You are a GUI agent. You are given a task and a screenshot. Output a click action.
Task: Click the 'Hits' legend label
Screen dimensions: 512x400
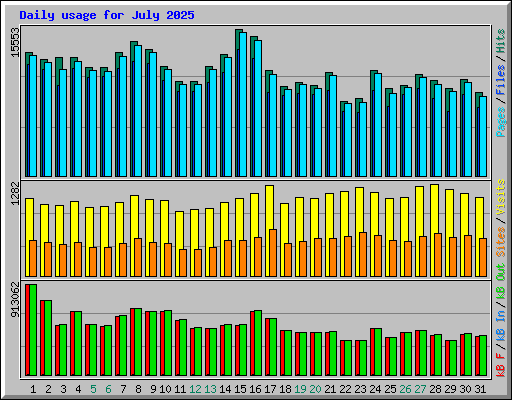click(x=501, y=41)
